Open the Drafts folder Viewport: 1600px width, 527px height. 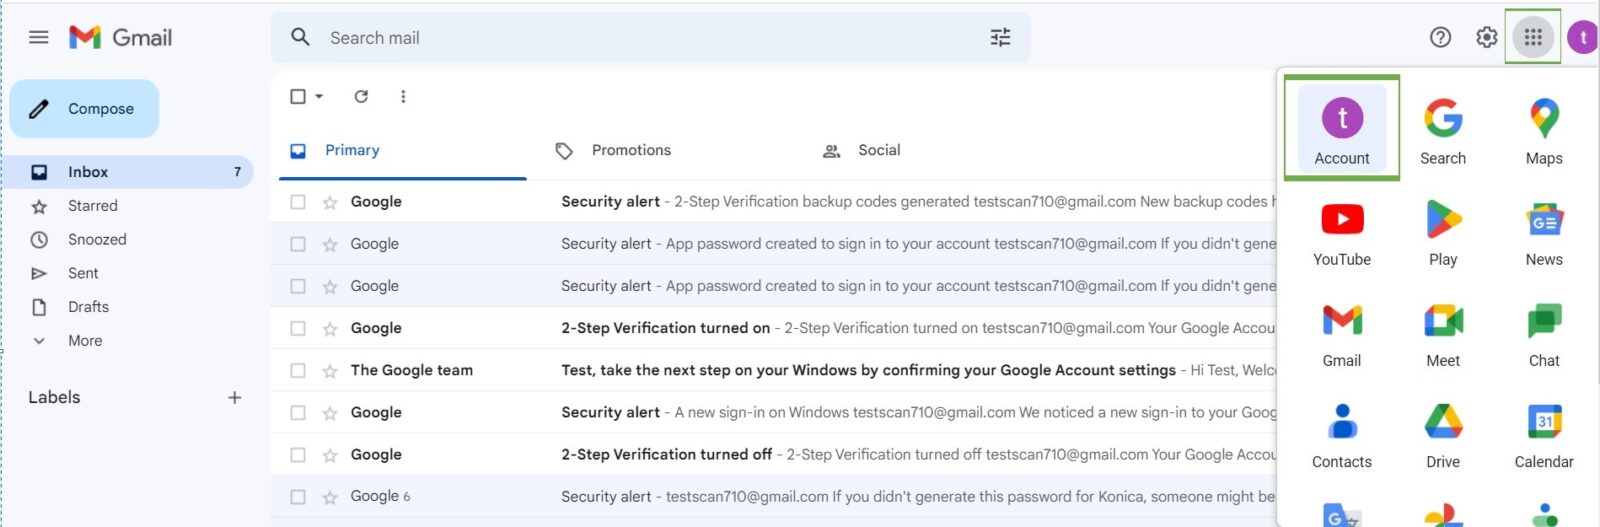88,307
